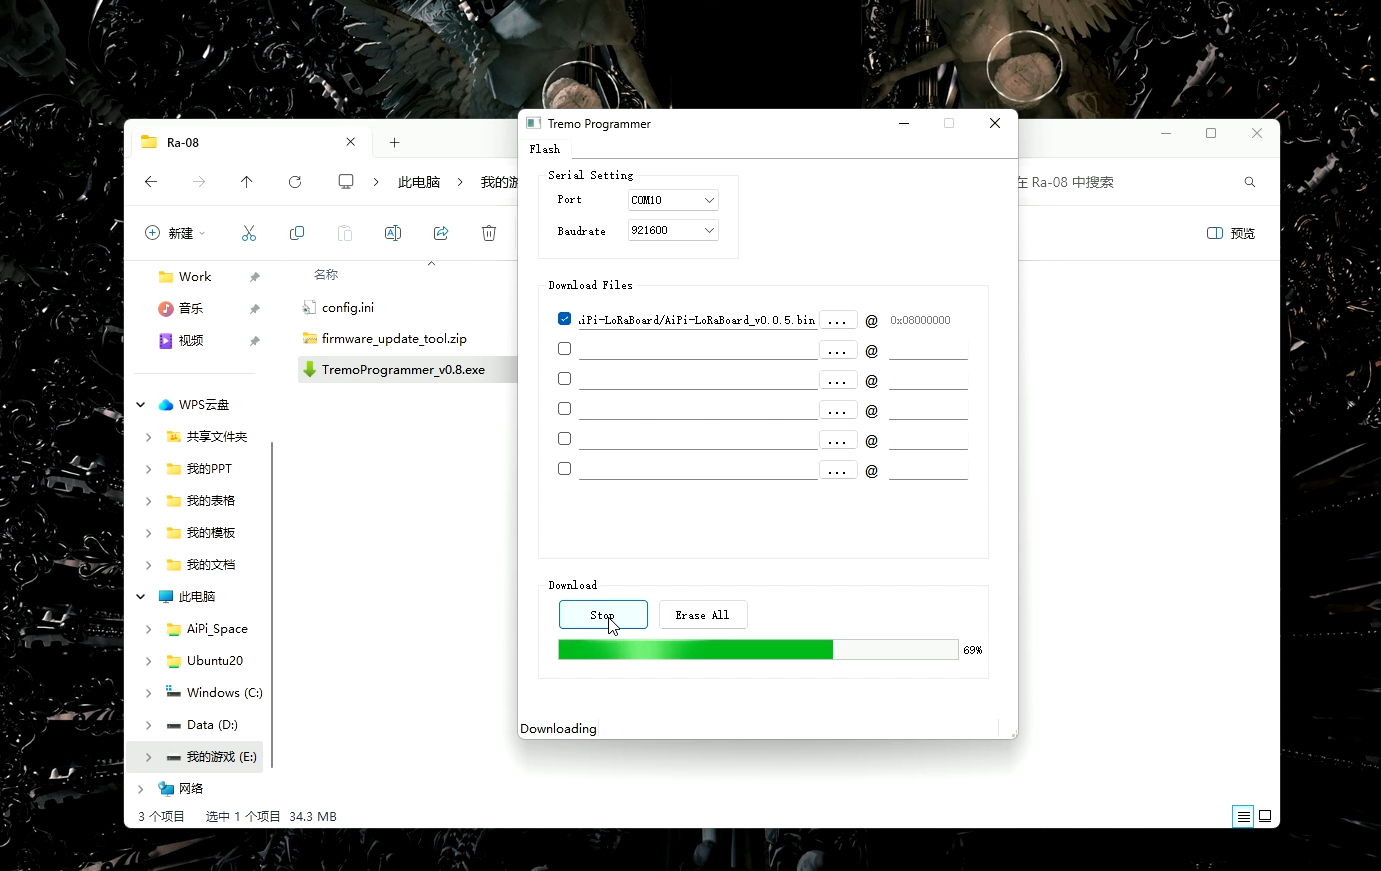Click the 此电脑 breadcrumb in address bar

[419, 182]
